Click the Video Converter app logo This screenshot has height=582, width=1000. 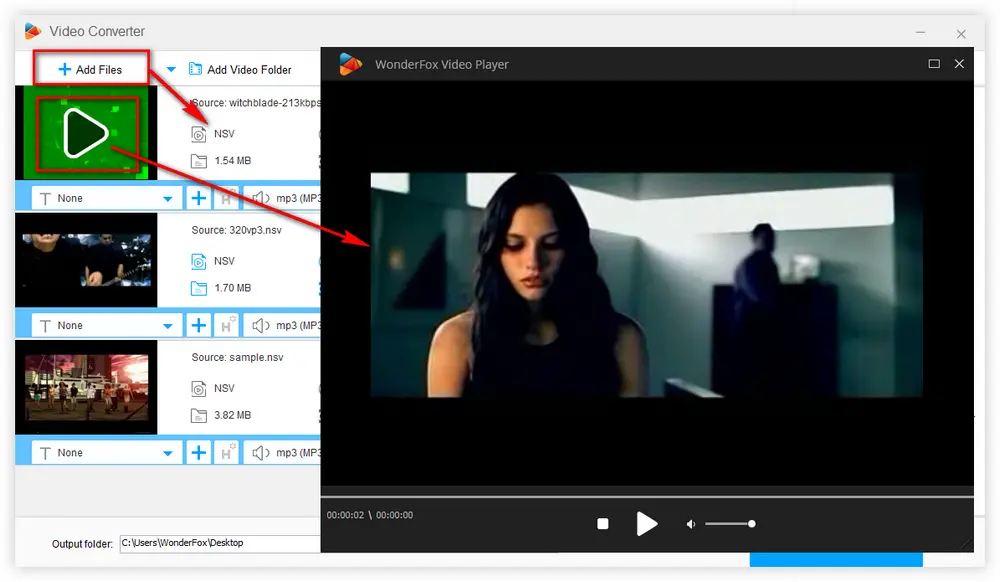(33, 31)
